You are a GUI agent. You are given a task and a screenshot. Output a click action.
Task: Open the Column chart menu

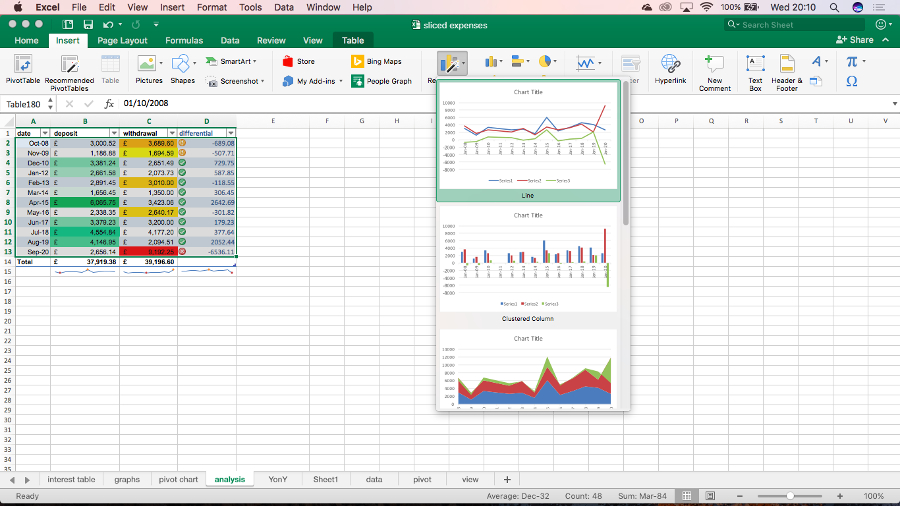click(493, 62)
